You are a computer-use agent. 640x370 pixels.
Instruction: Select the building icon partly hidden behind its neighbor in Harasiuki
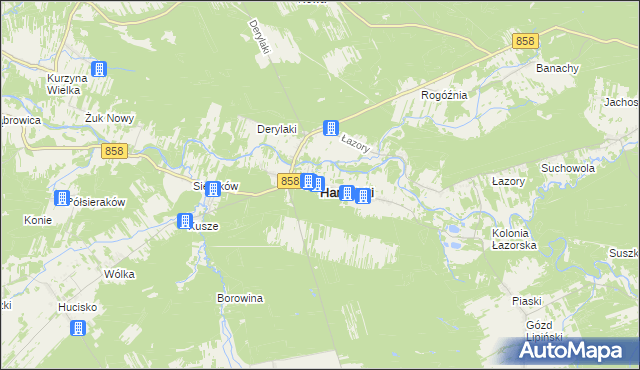[319, 184]
